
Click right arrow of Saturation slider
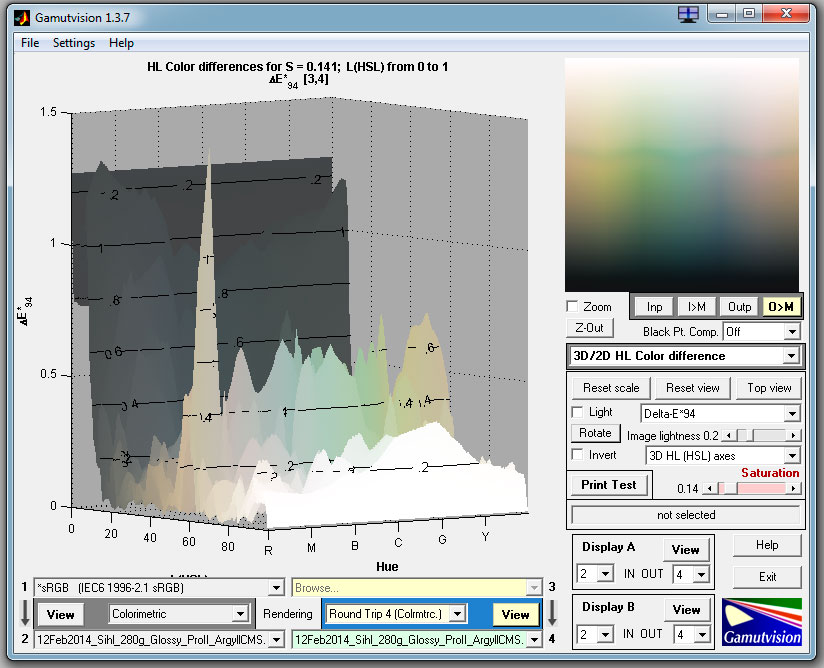point(794,488)
